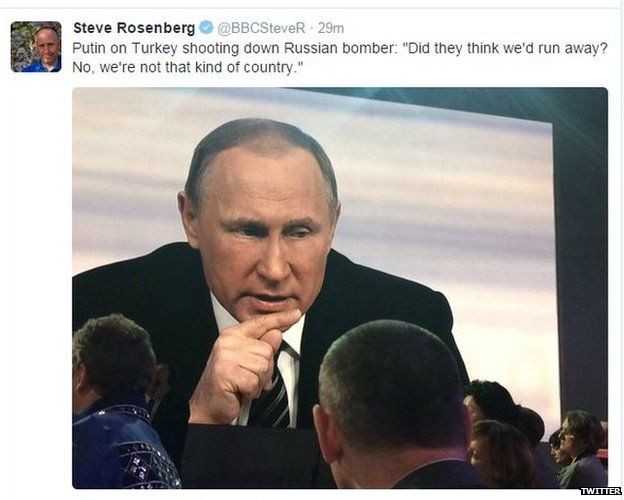The height and width of the screenshot is (500, 624).
Task: Click the woman with glasses in the audience
Action: pyautogui.click(x=579, y=448)
